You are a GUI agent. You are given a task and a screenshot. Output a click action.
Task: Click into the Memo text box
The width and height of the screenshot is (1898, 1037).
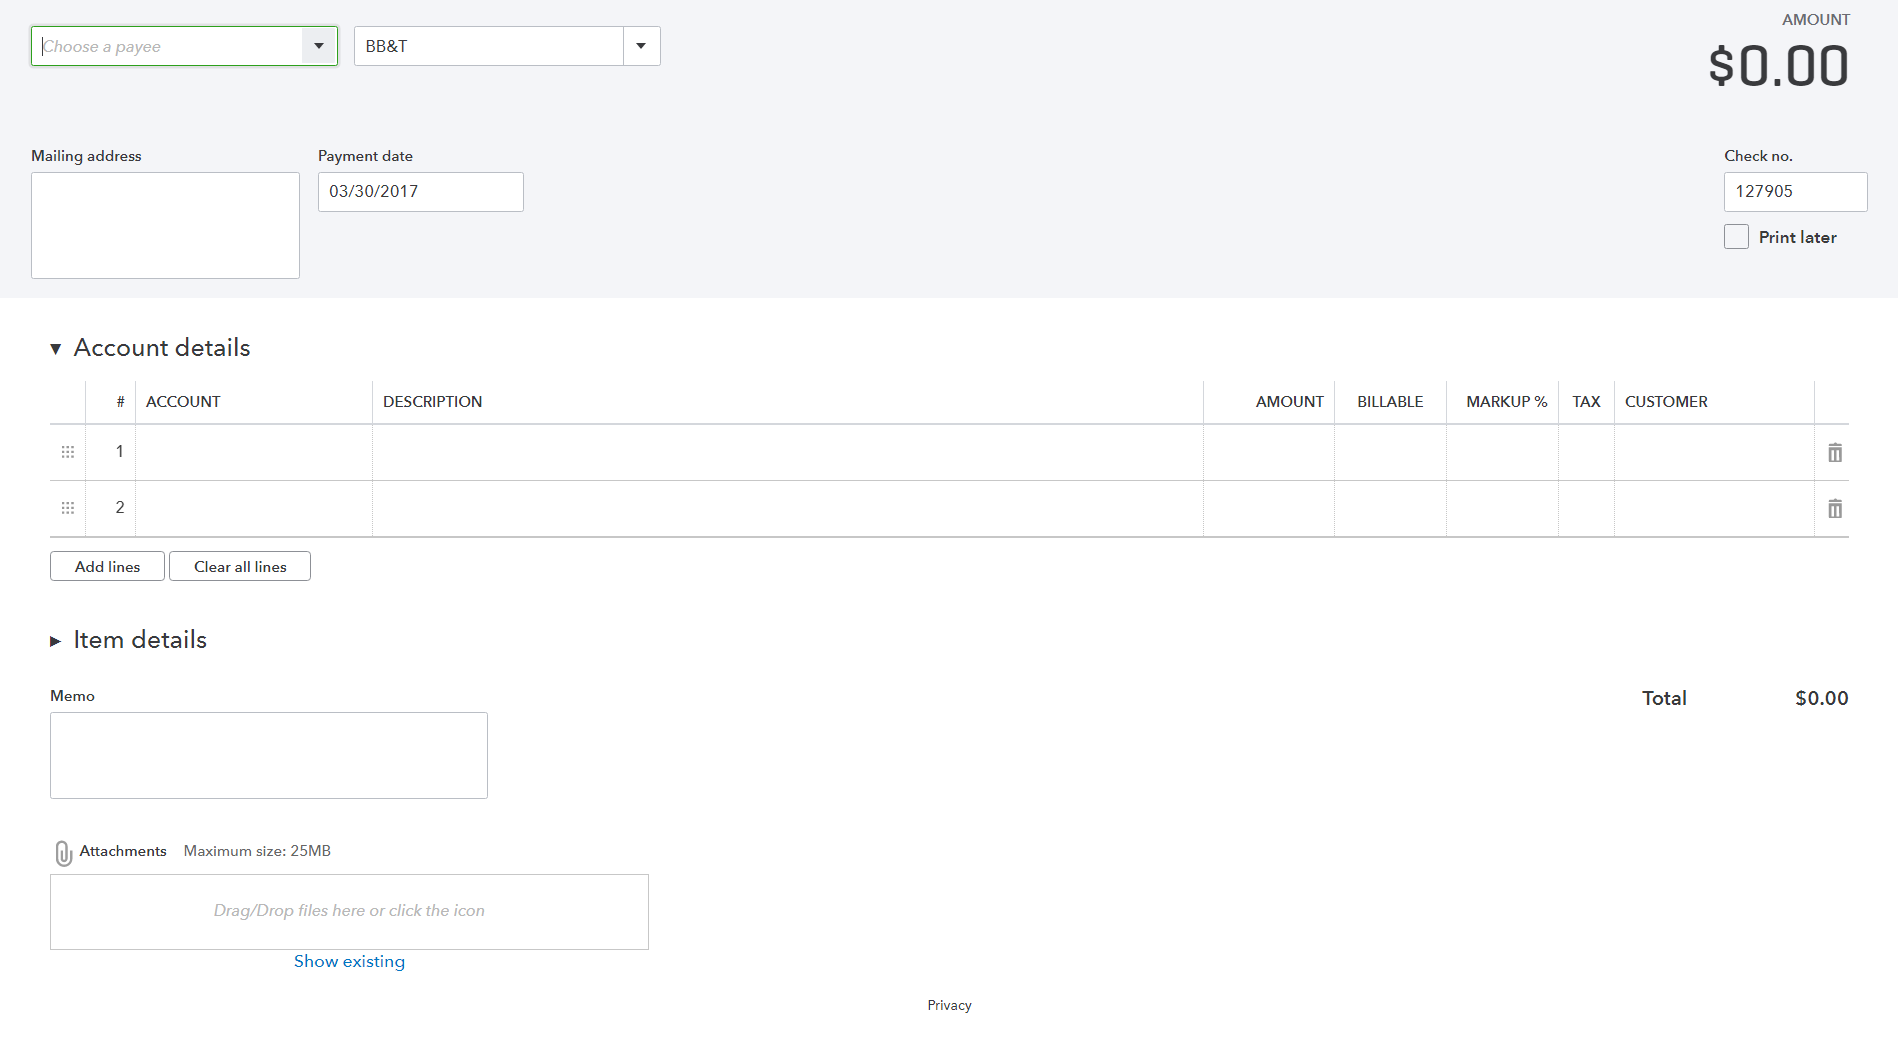tap(269, 755)
